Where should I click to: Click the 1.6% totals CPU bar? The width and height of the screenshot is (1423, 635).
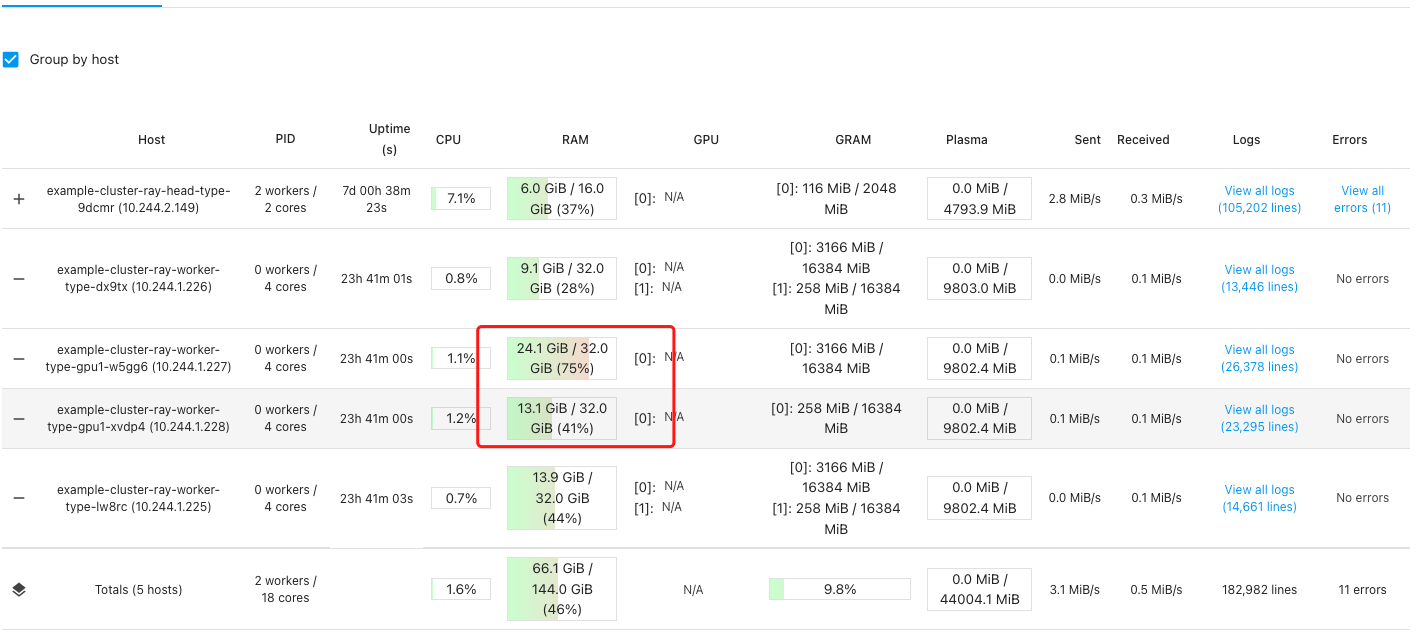[x=461, y=589]
